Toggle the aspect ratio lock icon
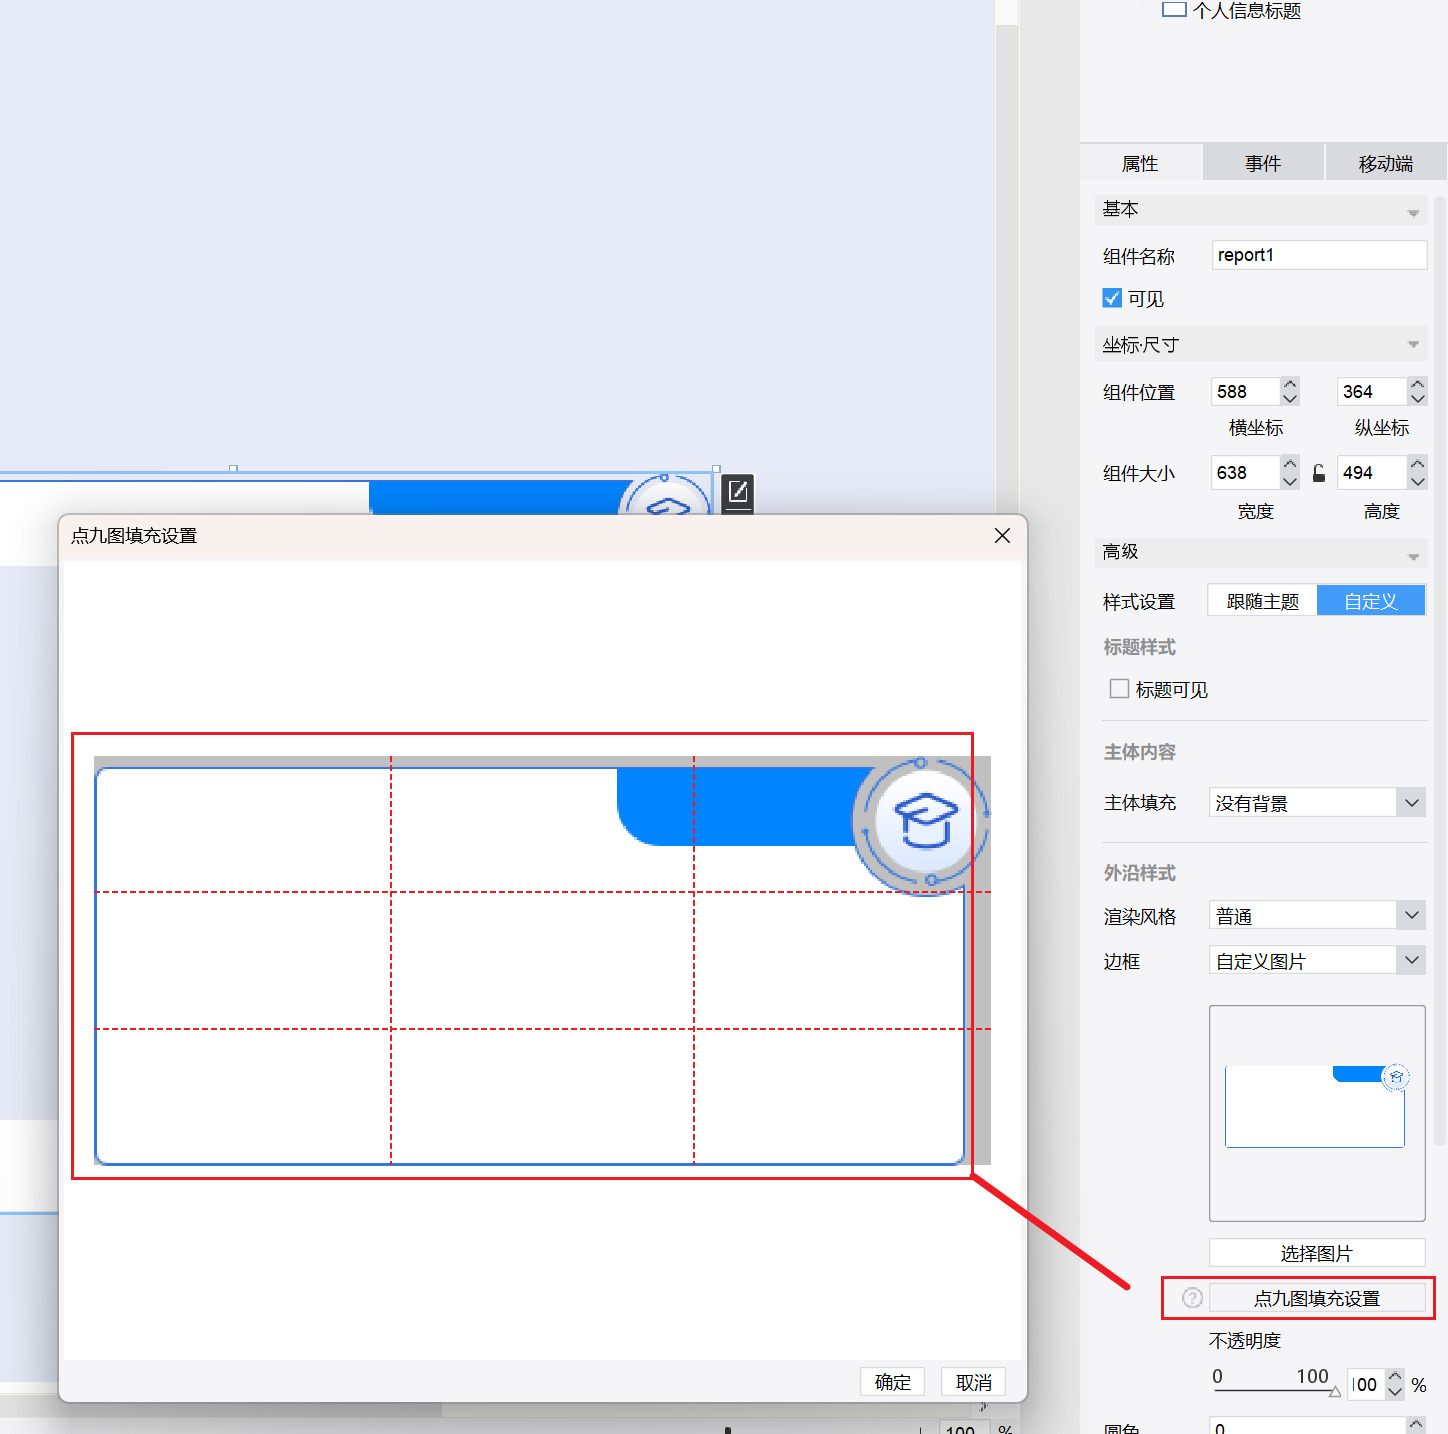The image size is (1448, 1434). 1319,473
